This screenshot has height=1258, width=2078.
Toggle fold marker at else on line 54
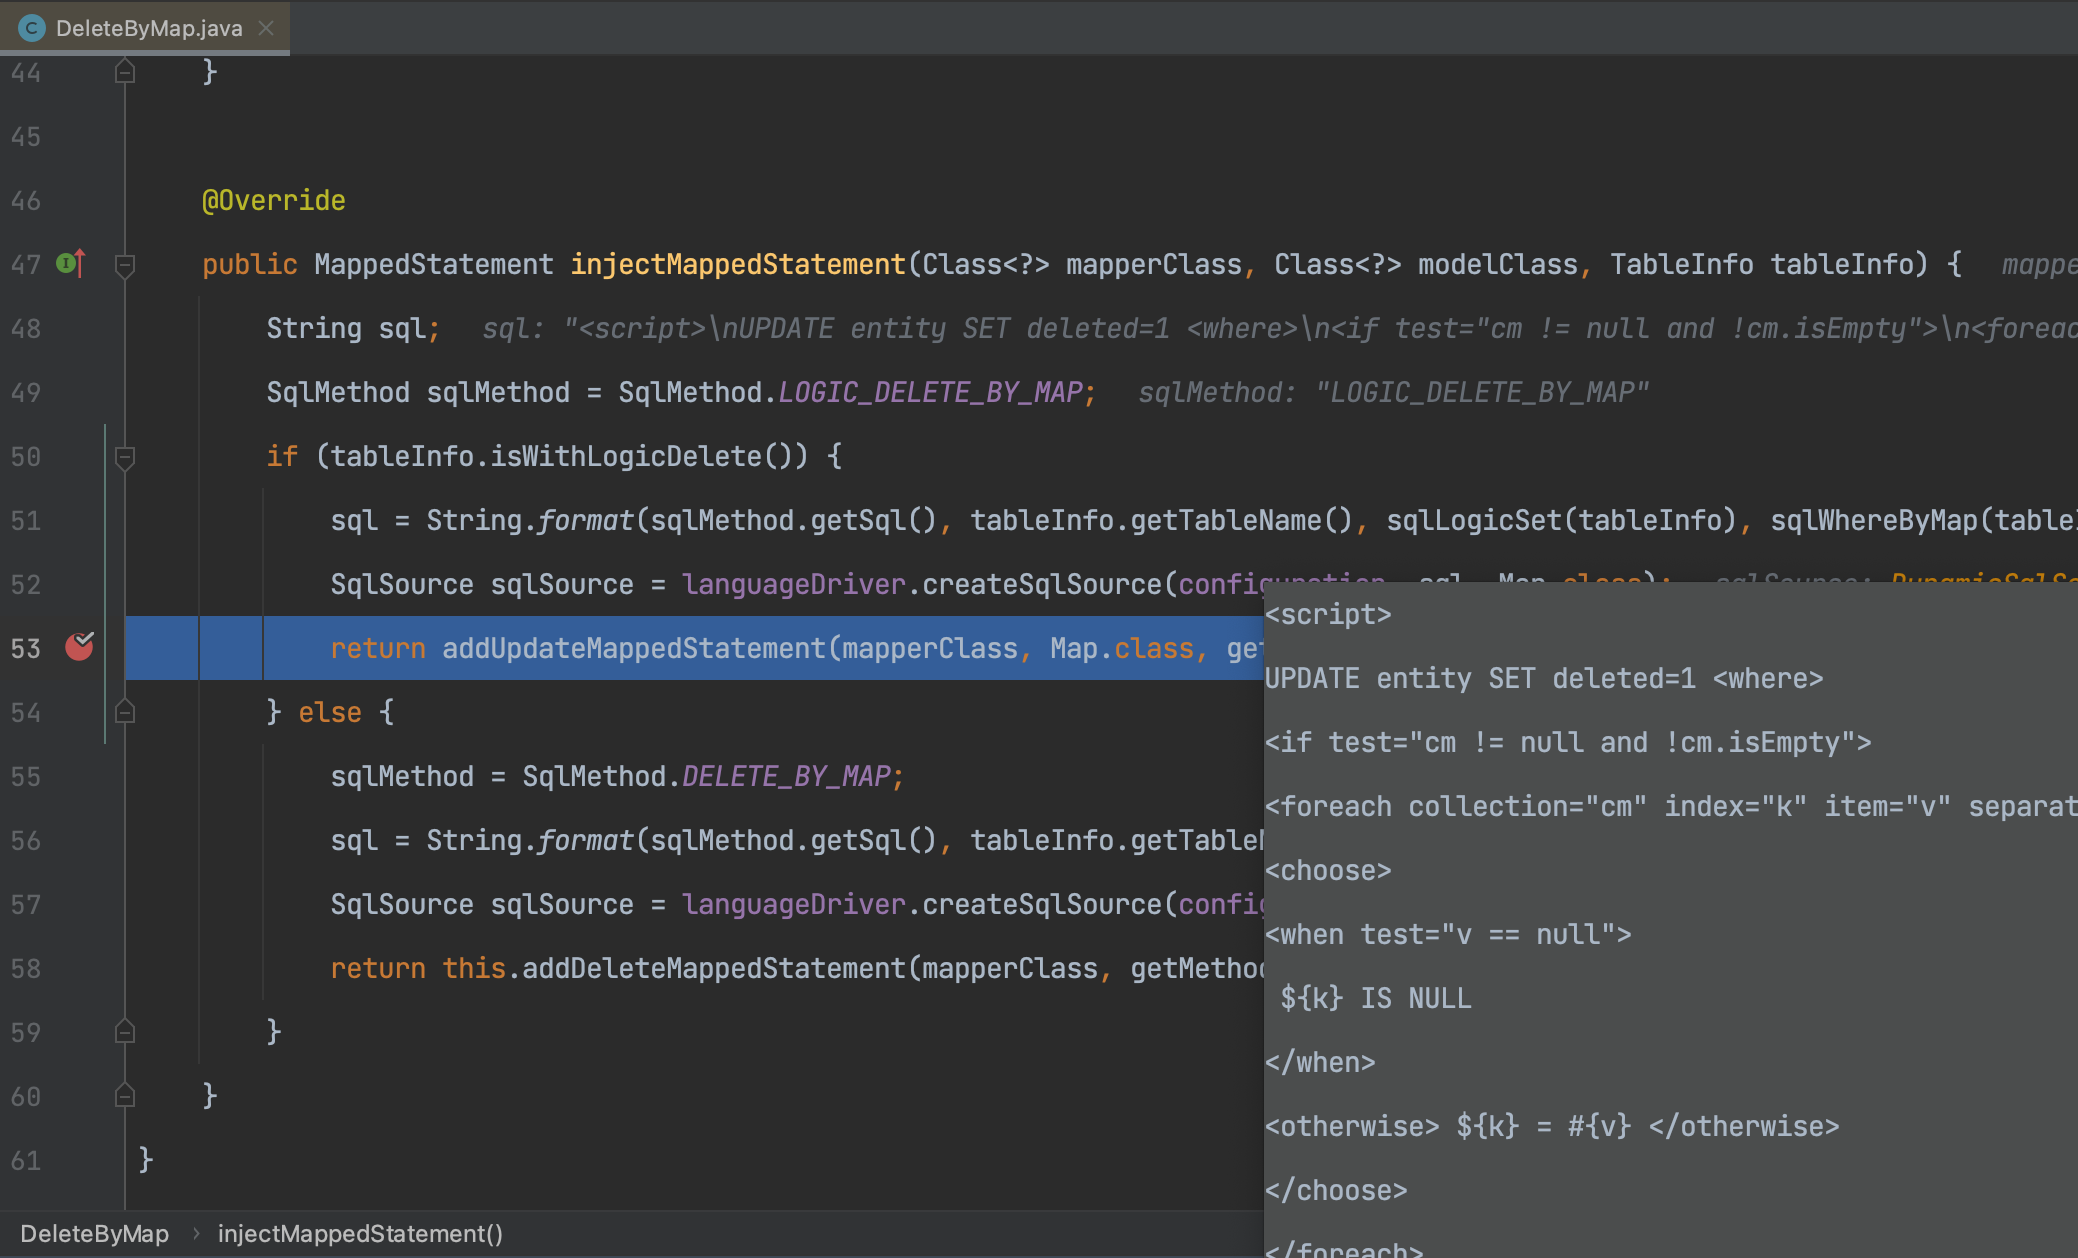tap(125, 712)
